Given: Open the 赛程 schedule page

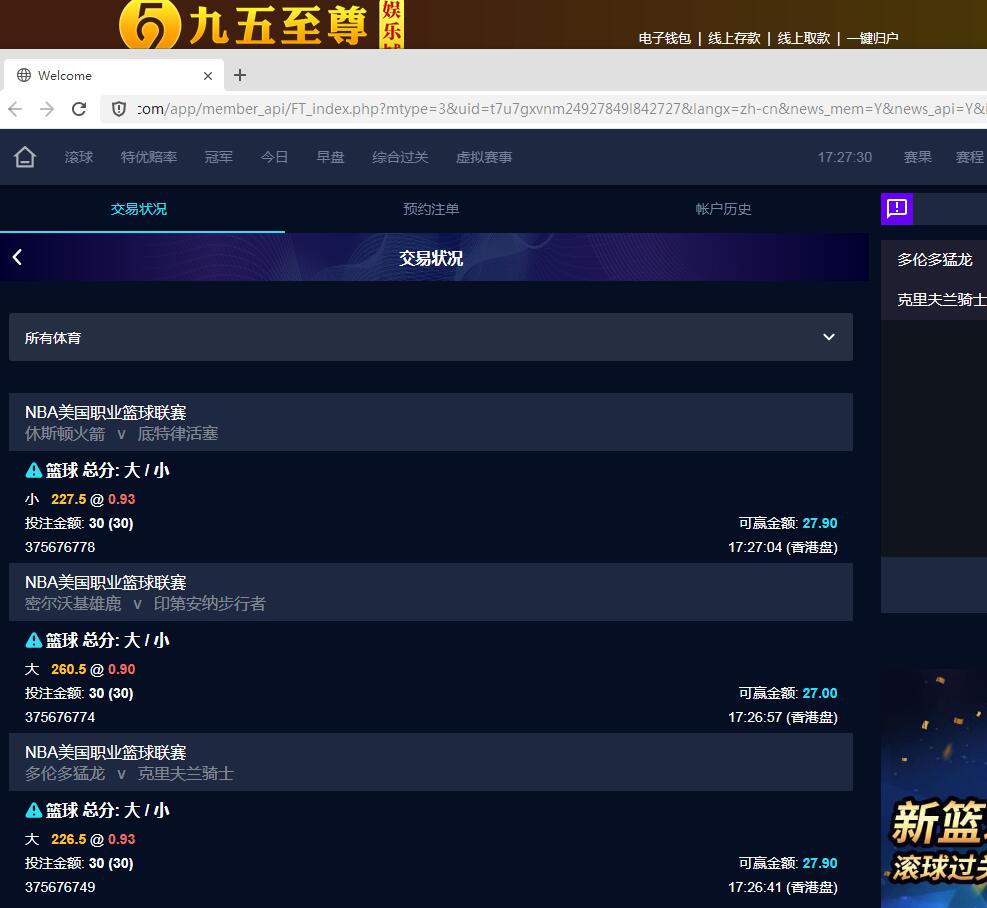Looking at the screenshot, I should [x=969, y=157].
